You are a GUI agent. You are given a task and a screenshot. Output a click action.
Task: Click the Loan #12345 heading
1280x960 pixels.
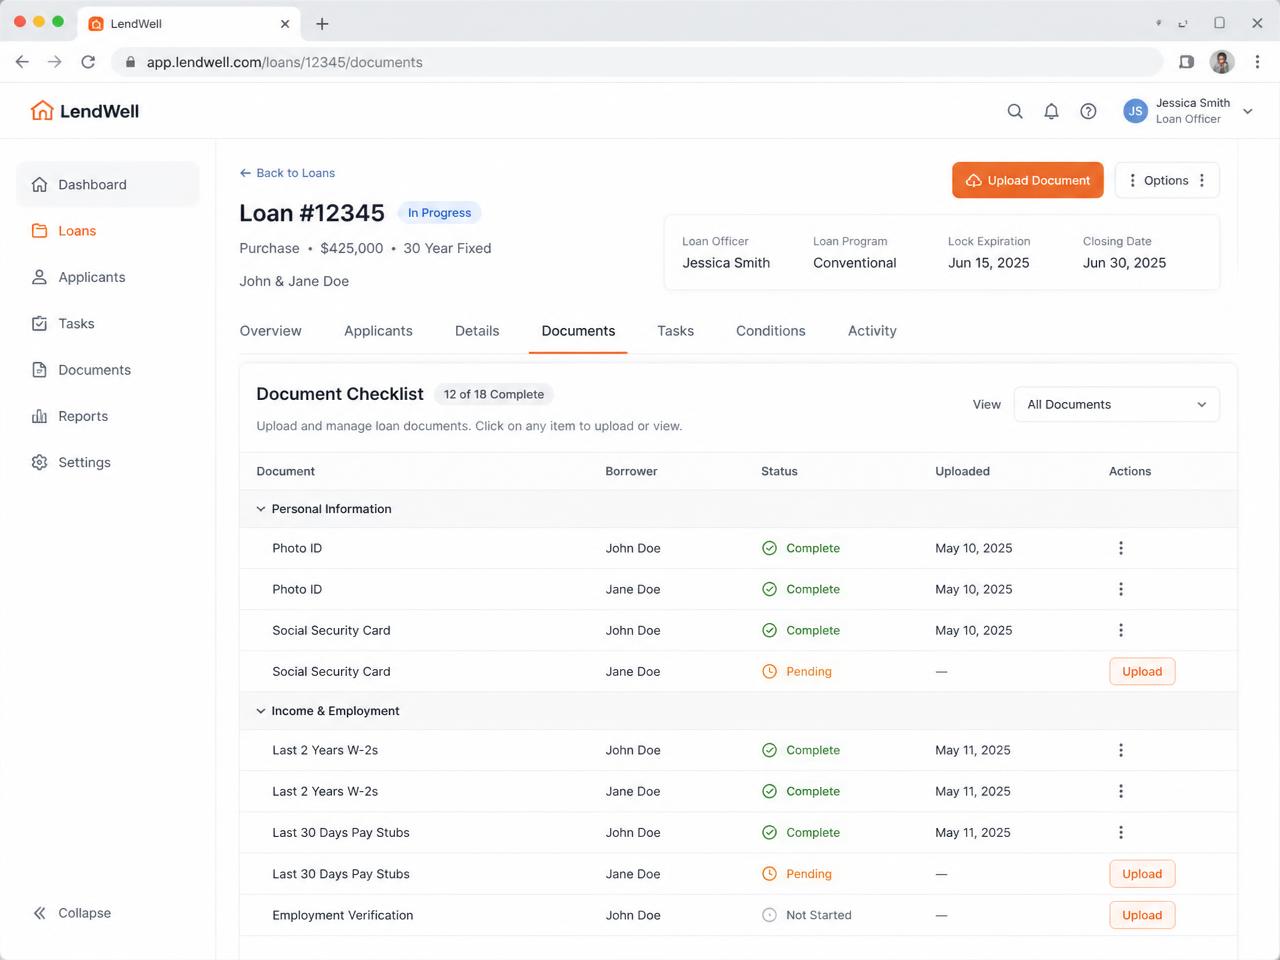312,213
